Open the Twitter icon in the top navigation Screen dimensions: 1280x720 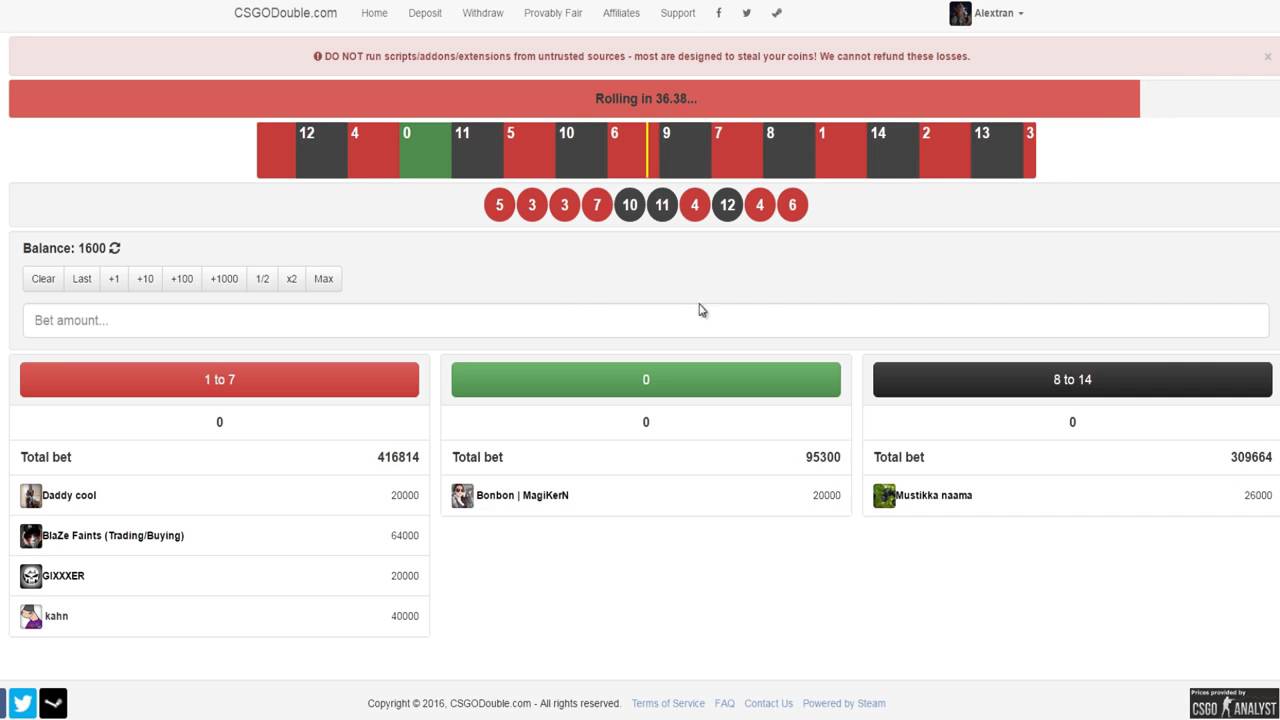[x=746, y=13]
